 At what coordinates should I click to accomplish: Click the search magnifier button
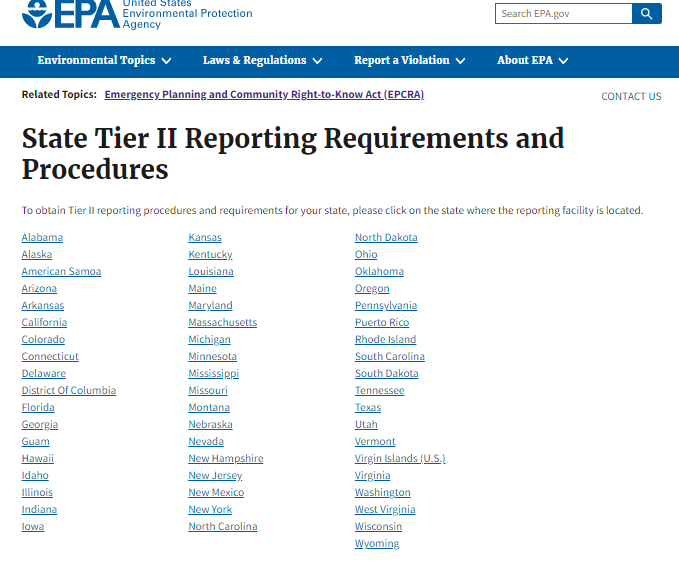pyautogui.click(x=647, y=13)
